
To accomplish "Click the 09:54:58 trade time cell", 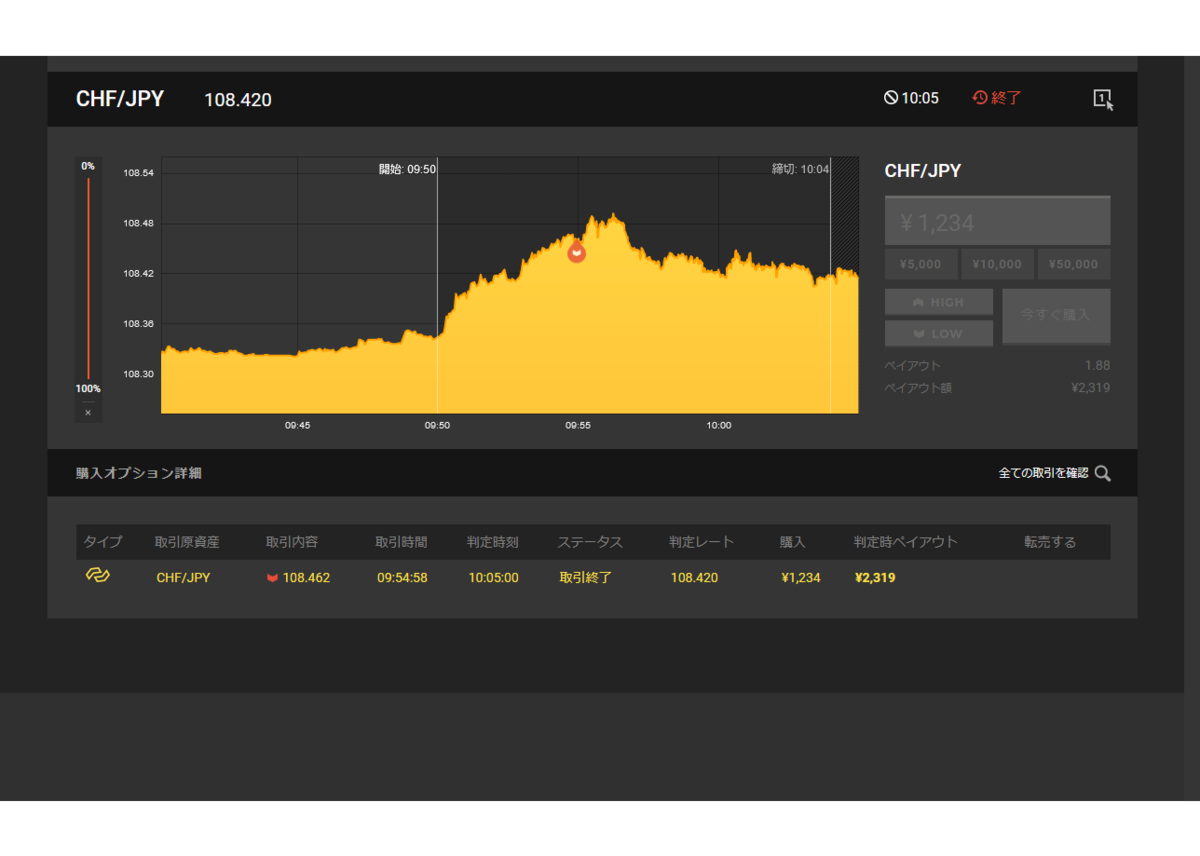I will point(402,578).
